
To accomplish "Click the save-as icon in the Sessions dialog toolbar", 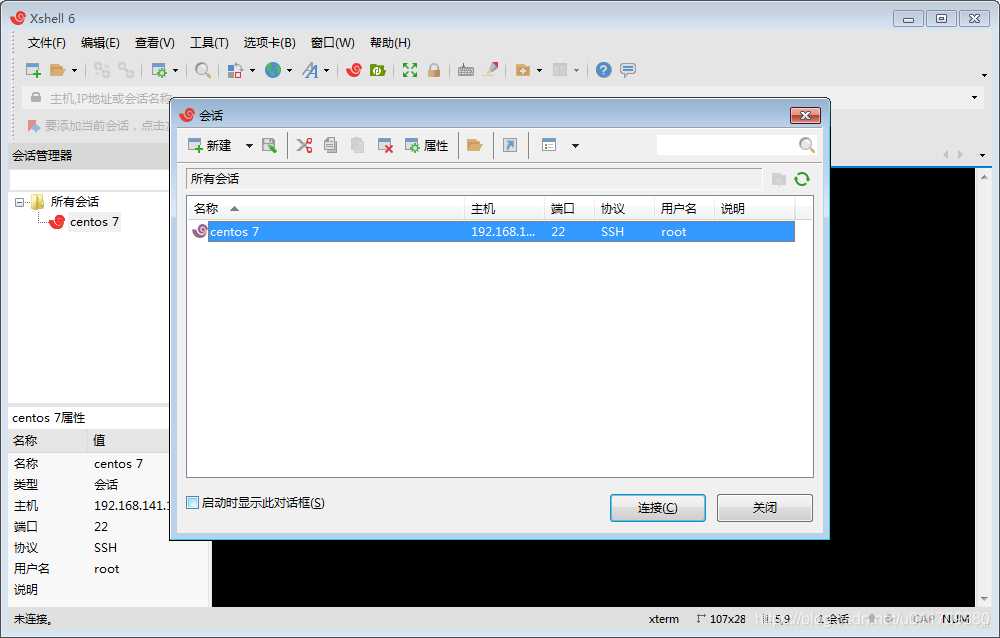I will click(270, 145).
